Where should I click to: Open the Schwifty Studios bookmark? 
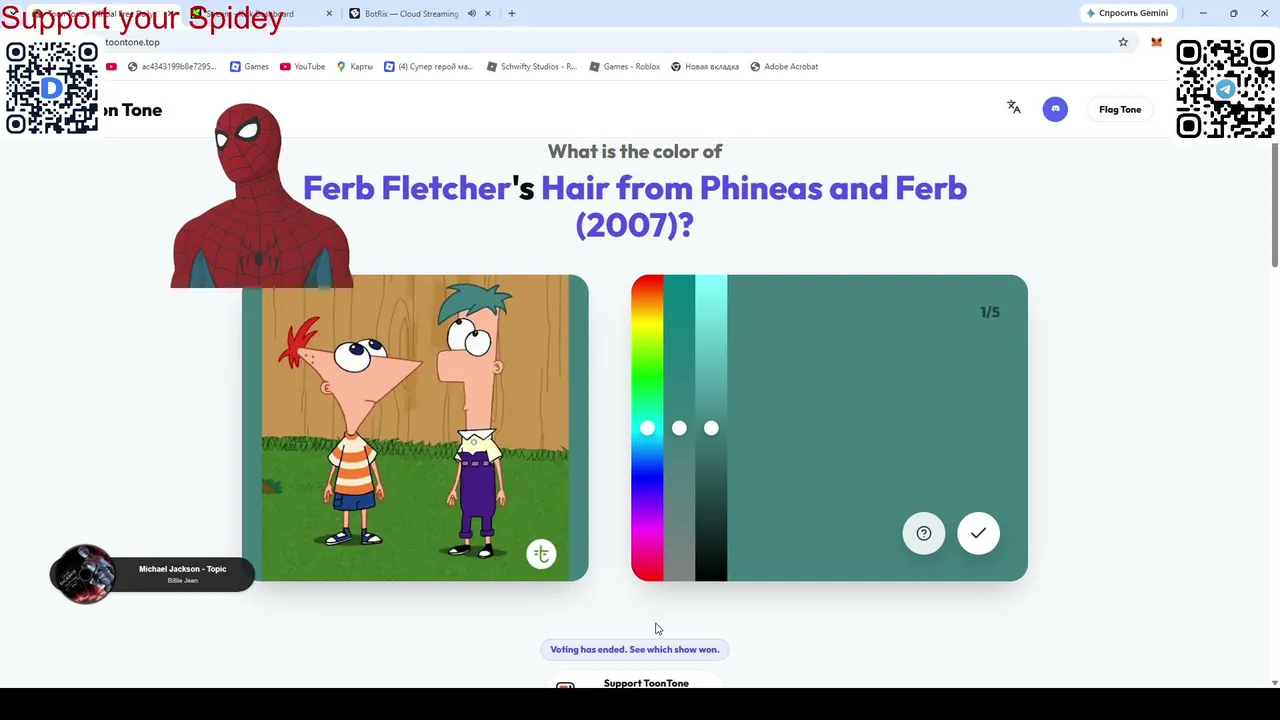point(532,67)
